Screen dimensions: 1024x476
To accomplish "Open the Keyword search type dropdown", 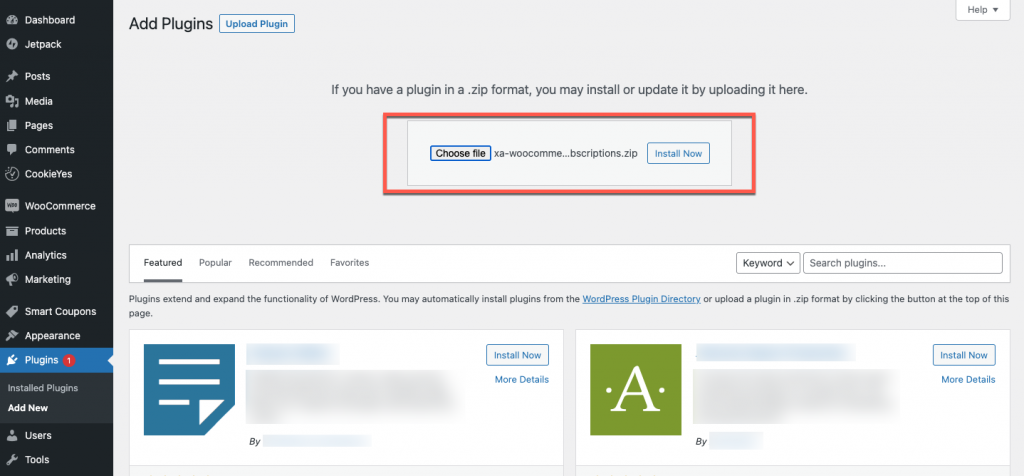I will (x=768, y=263).
